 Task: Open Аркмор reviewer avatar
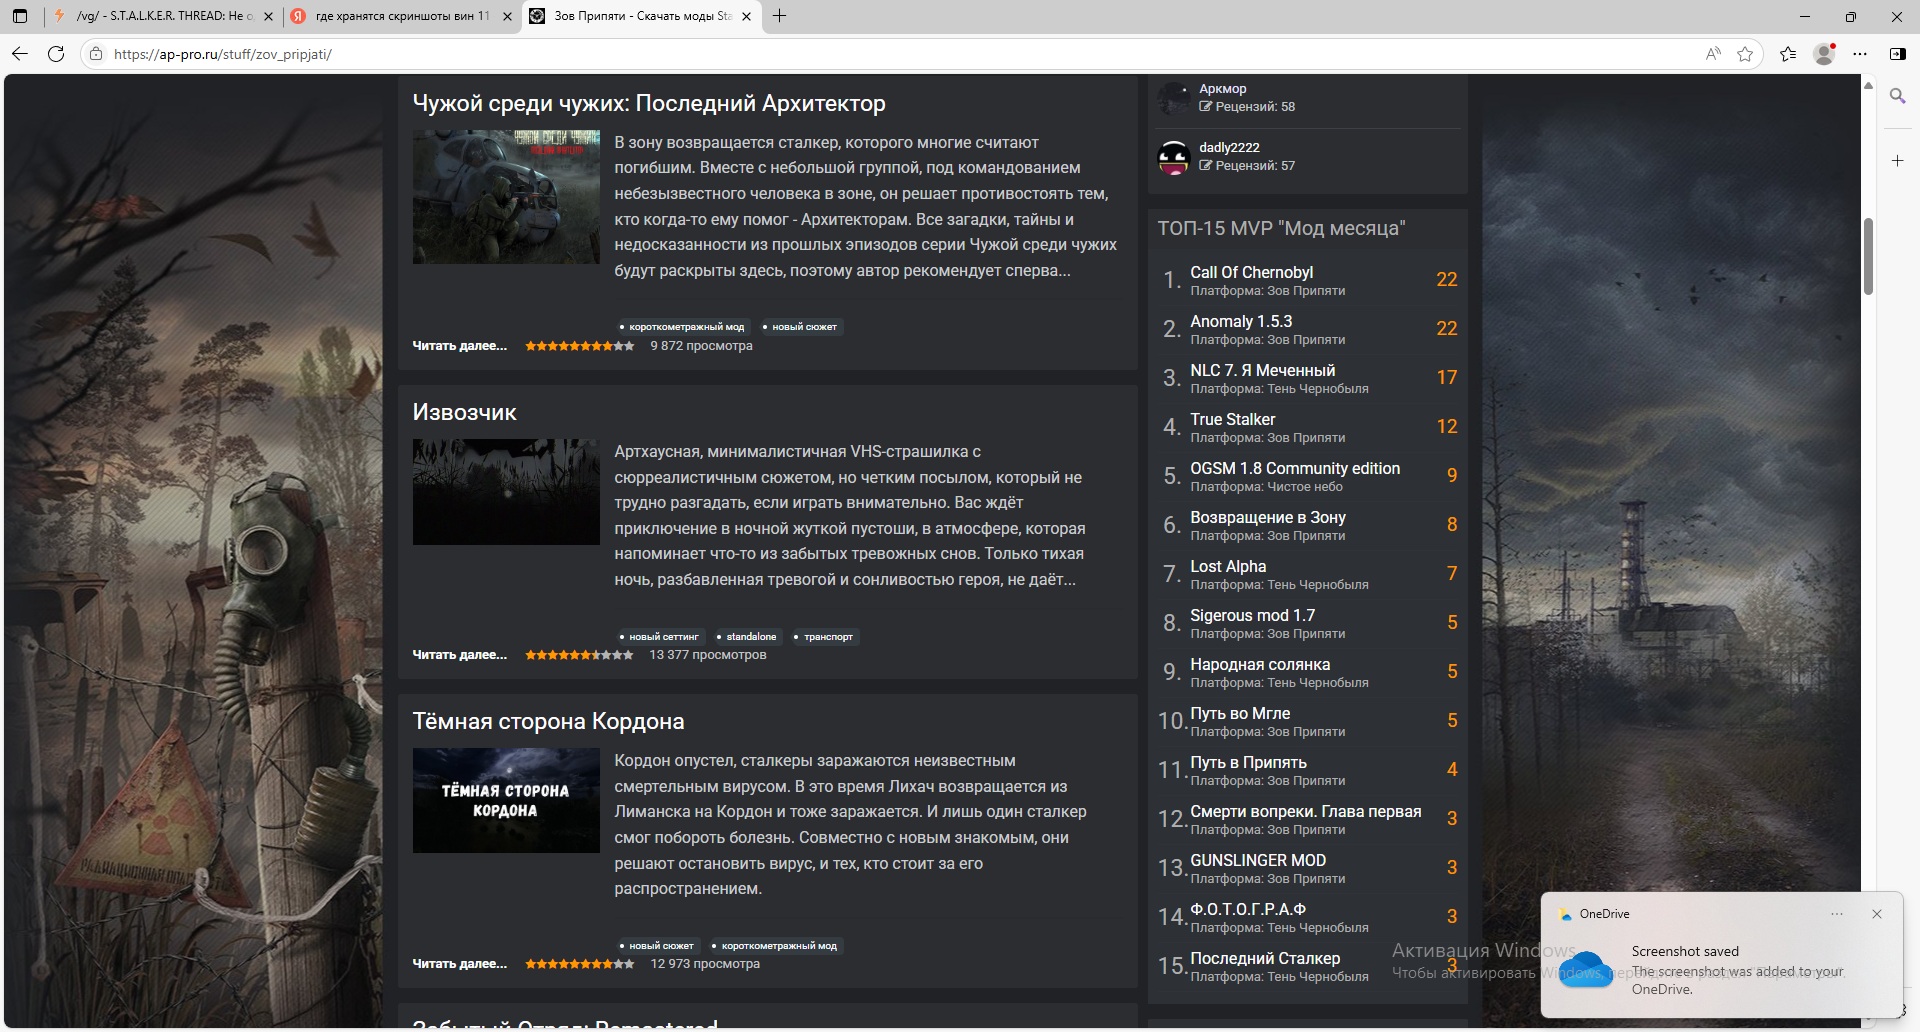tap(1174, 98)
